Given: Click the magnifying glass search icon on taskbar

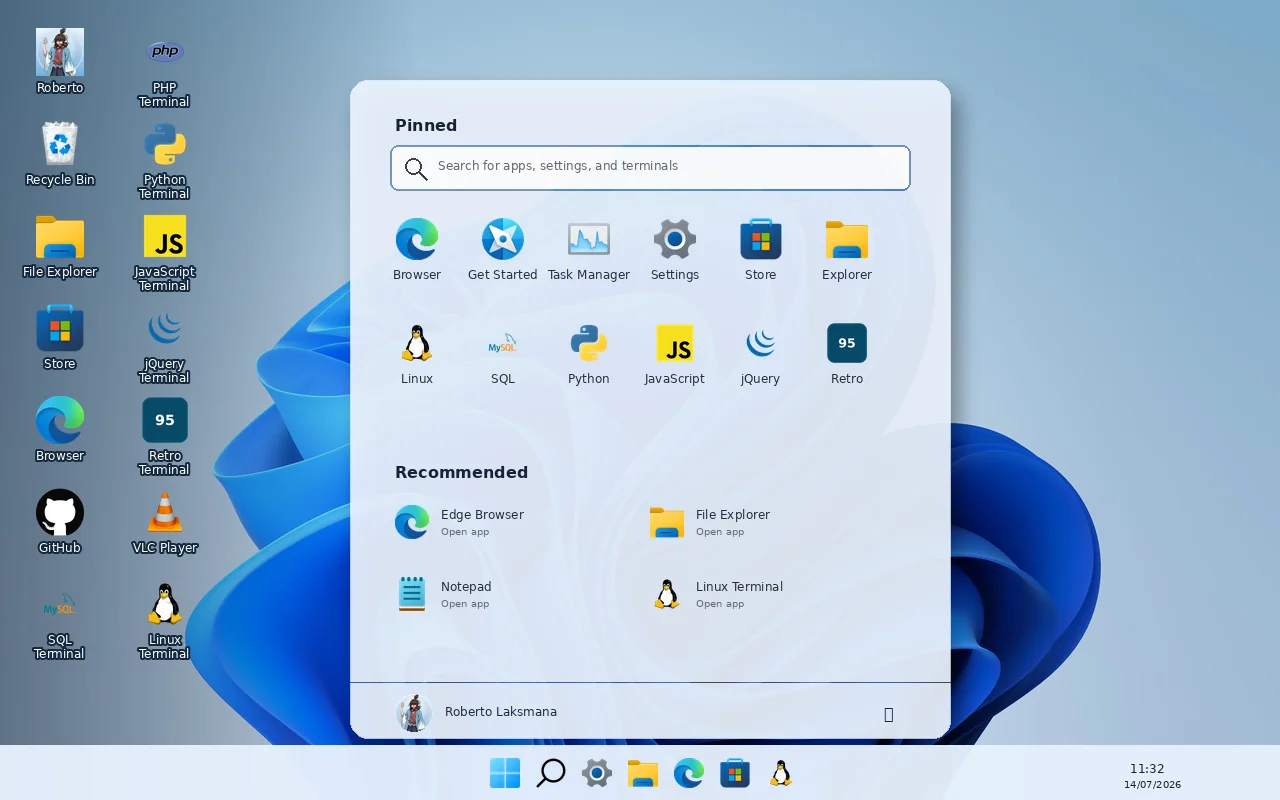Looking at the screenshot, I should 551,773.
